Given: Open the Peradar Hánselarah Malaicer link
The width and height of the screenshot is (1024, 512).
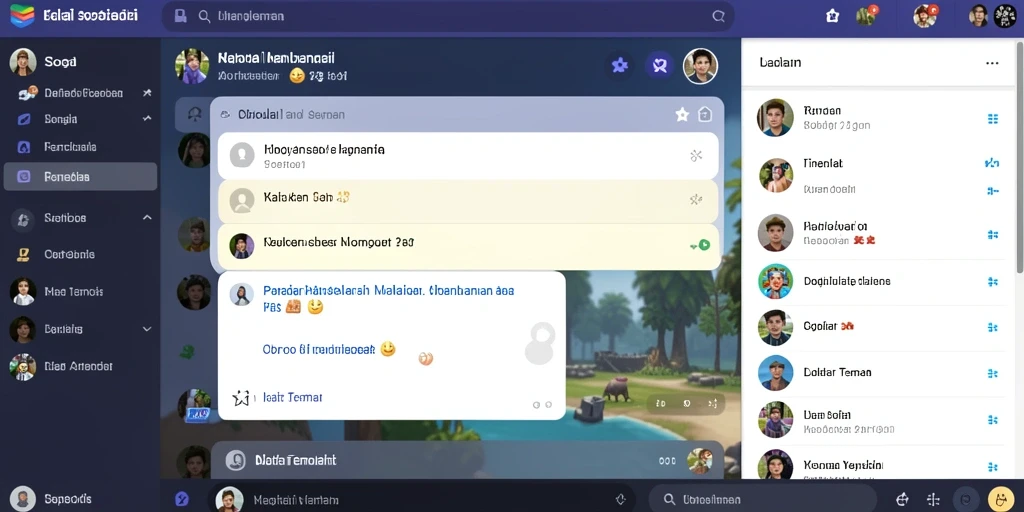Looking at the screenshot, I should 388,291.
